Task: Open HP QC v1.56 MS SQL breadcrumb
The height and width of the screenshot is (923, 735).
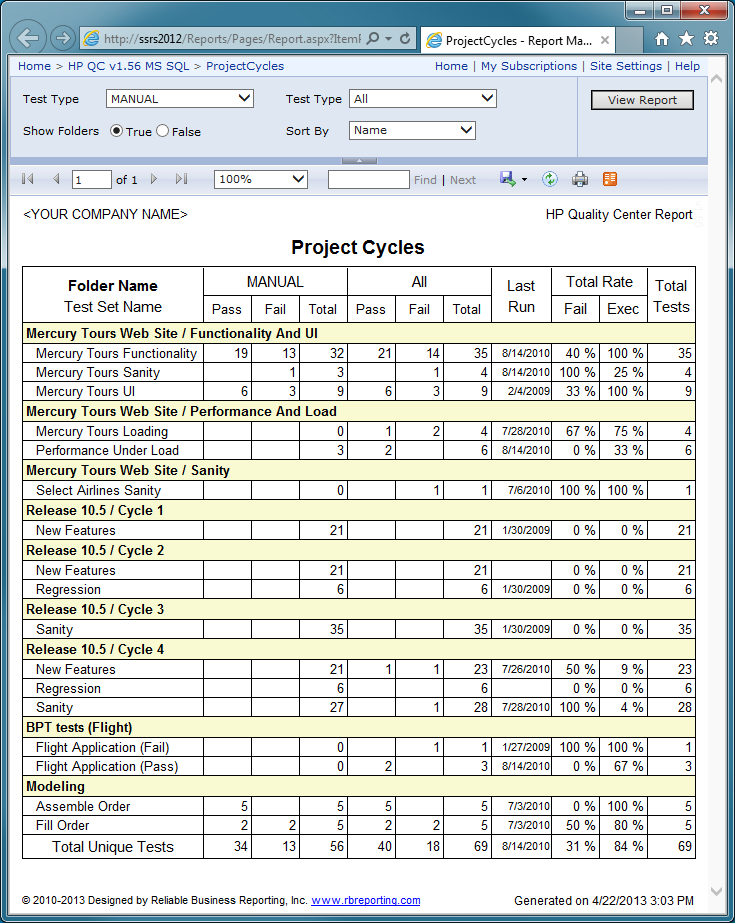Action: tap(128, 66)
